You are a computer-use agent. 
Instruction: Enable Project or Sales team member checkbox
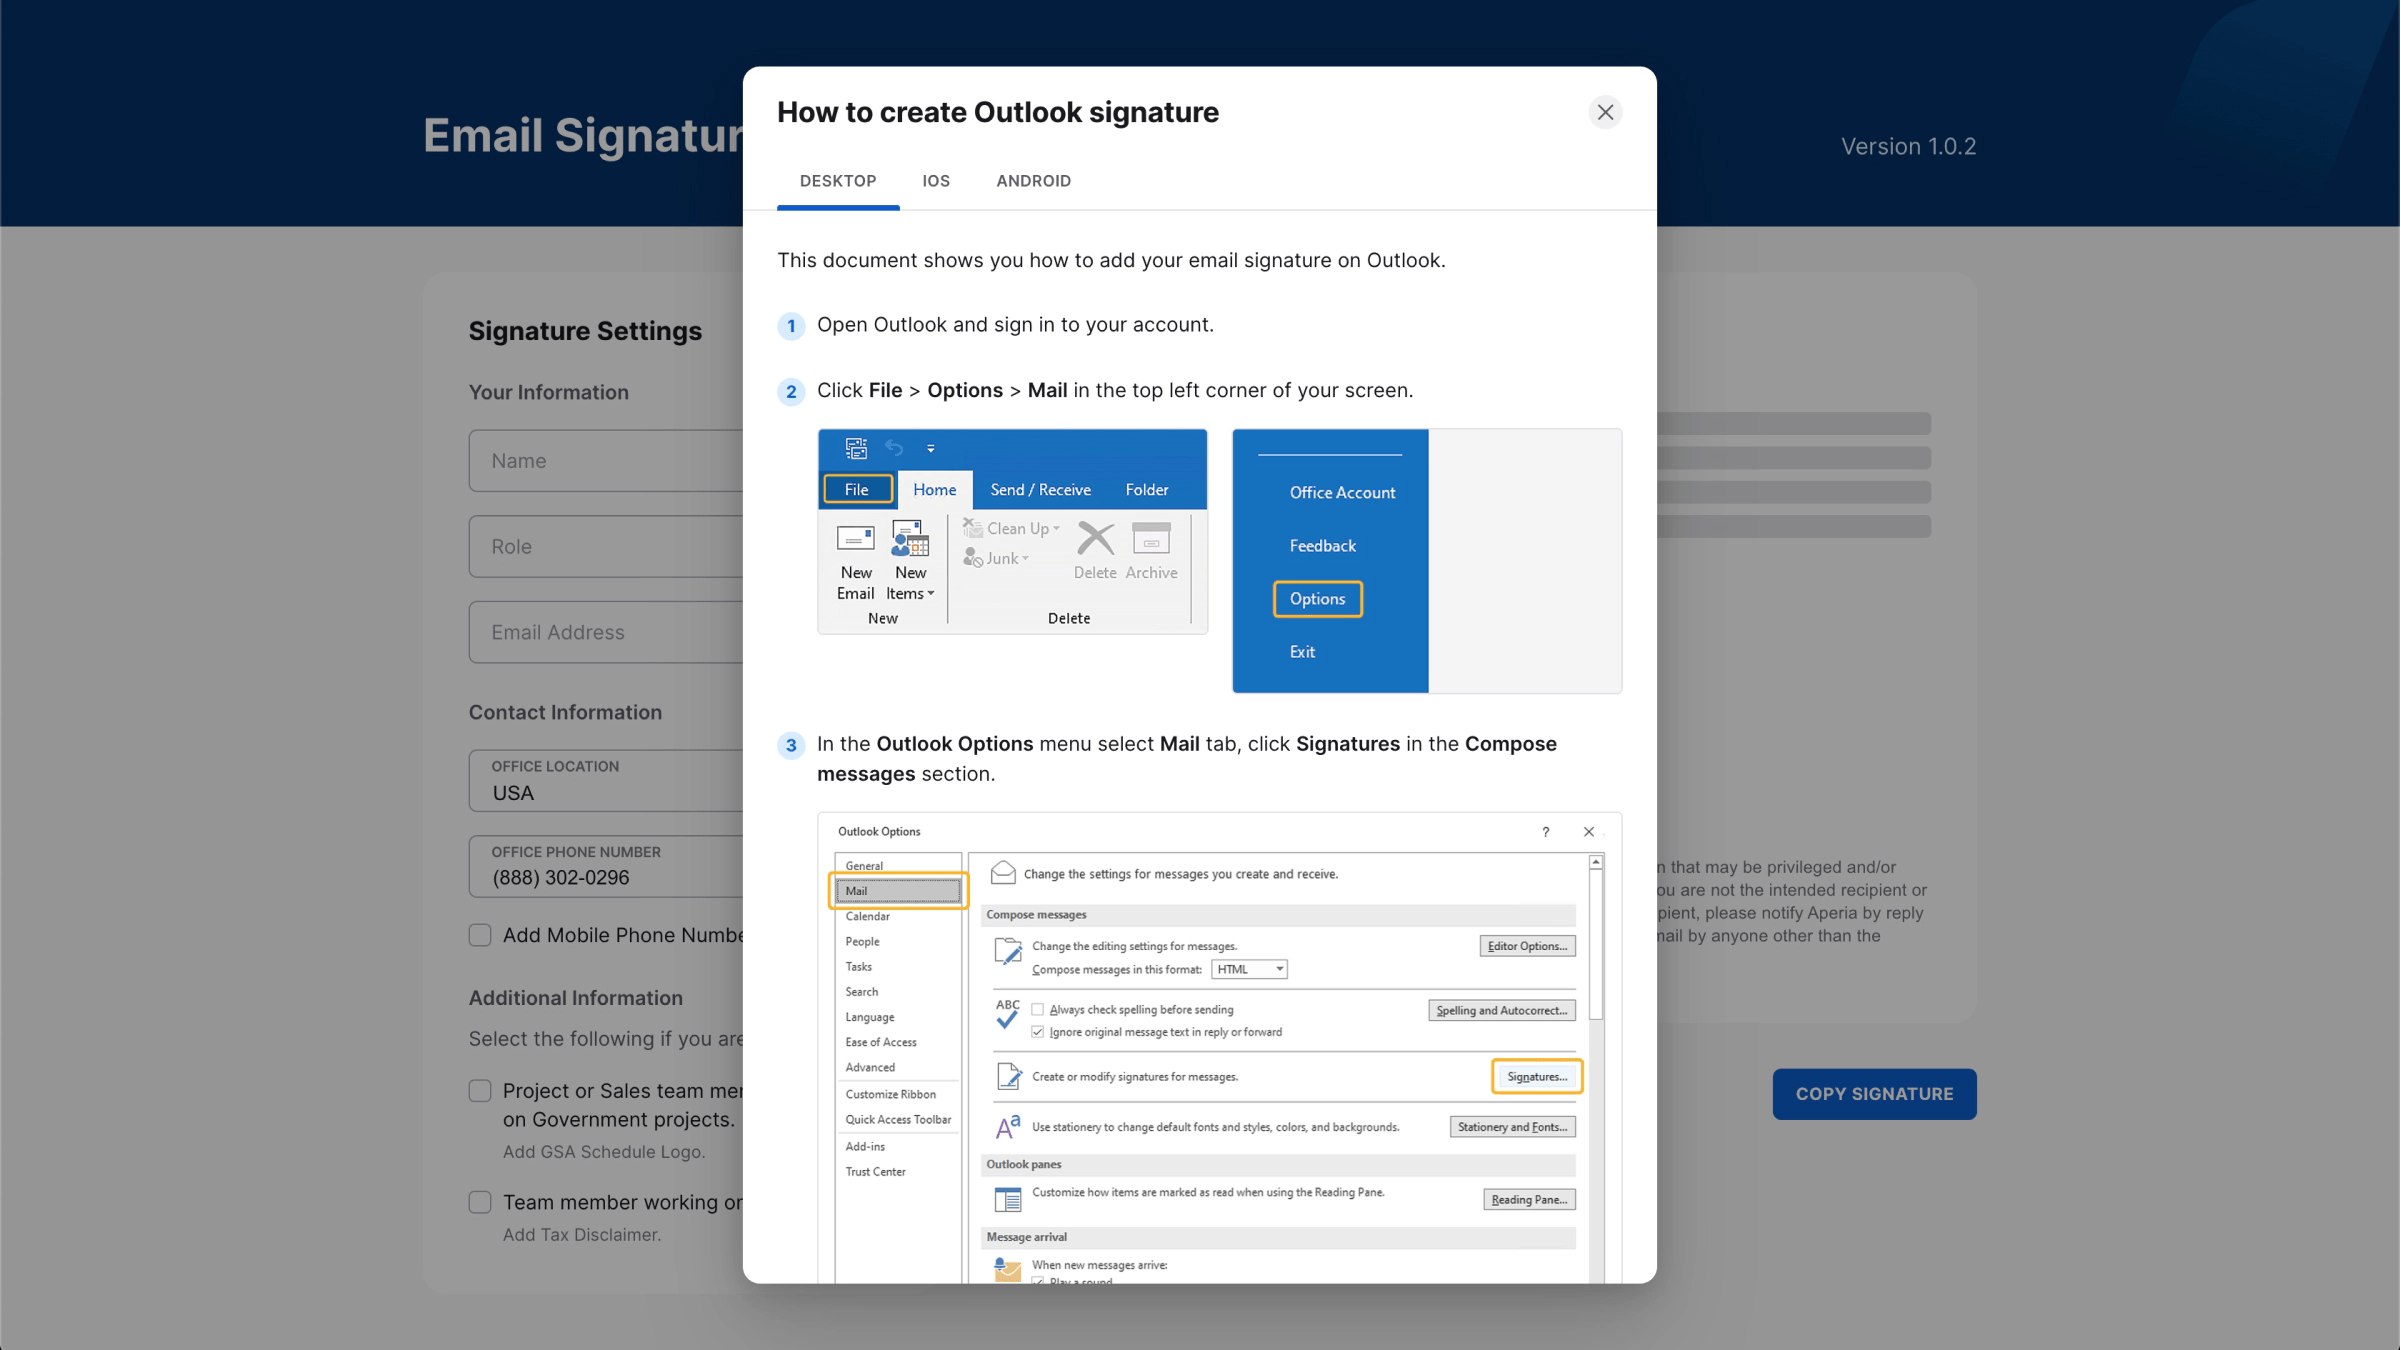coord(480,1091)
